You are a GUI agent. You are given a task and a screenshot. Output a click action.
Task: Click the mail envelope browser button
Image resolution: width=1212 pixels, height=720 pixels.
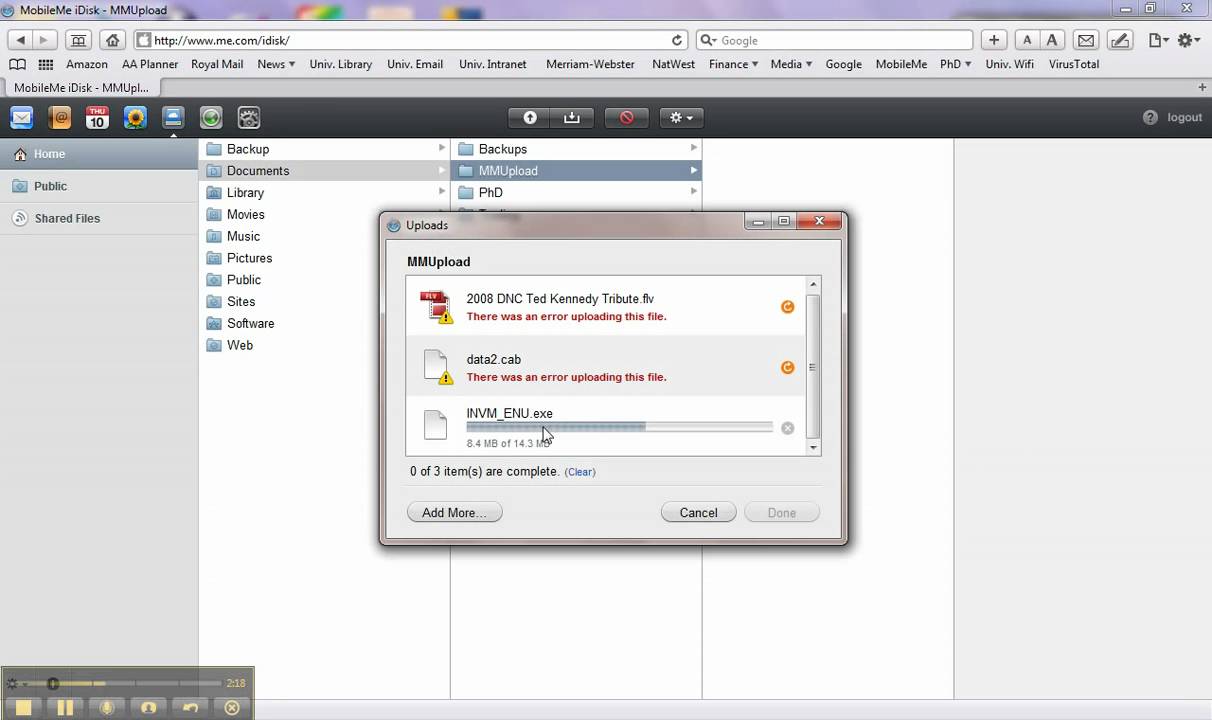tap(1087, 40)
